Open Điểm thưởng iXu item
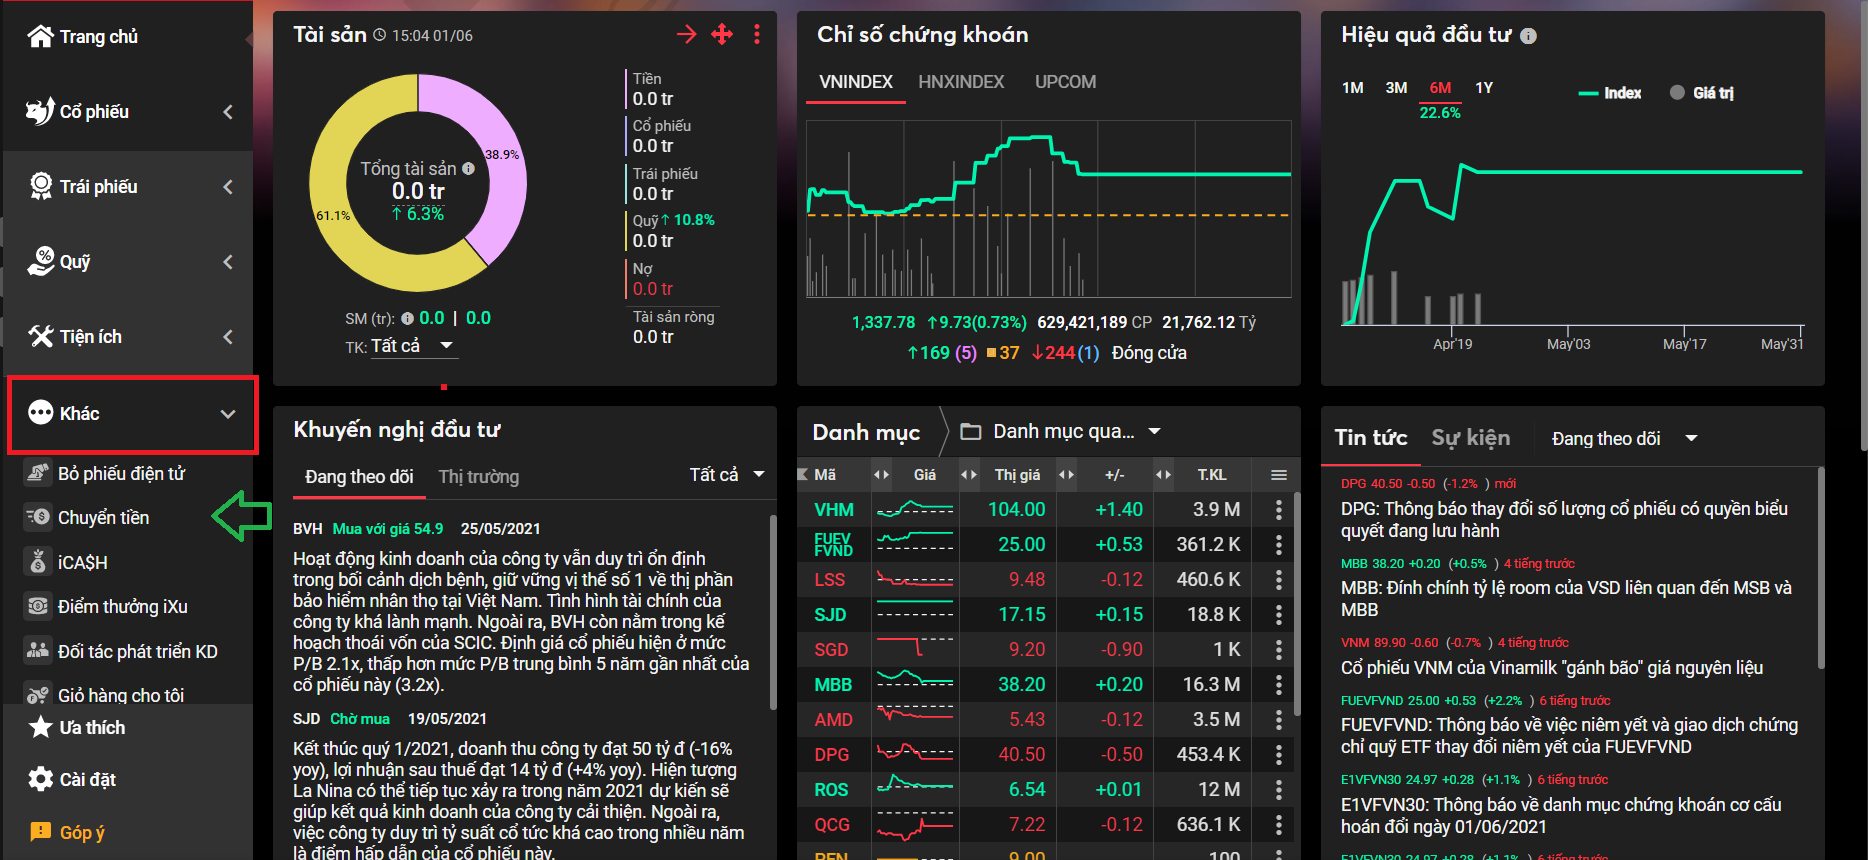 point(122,606)
